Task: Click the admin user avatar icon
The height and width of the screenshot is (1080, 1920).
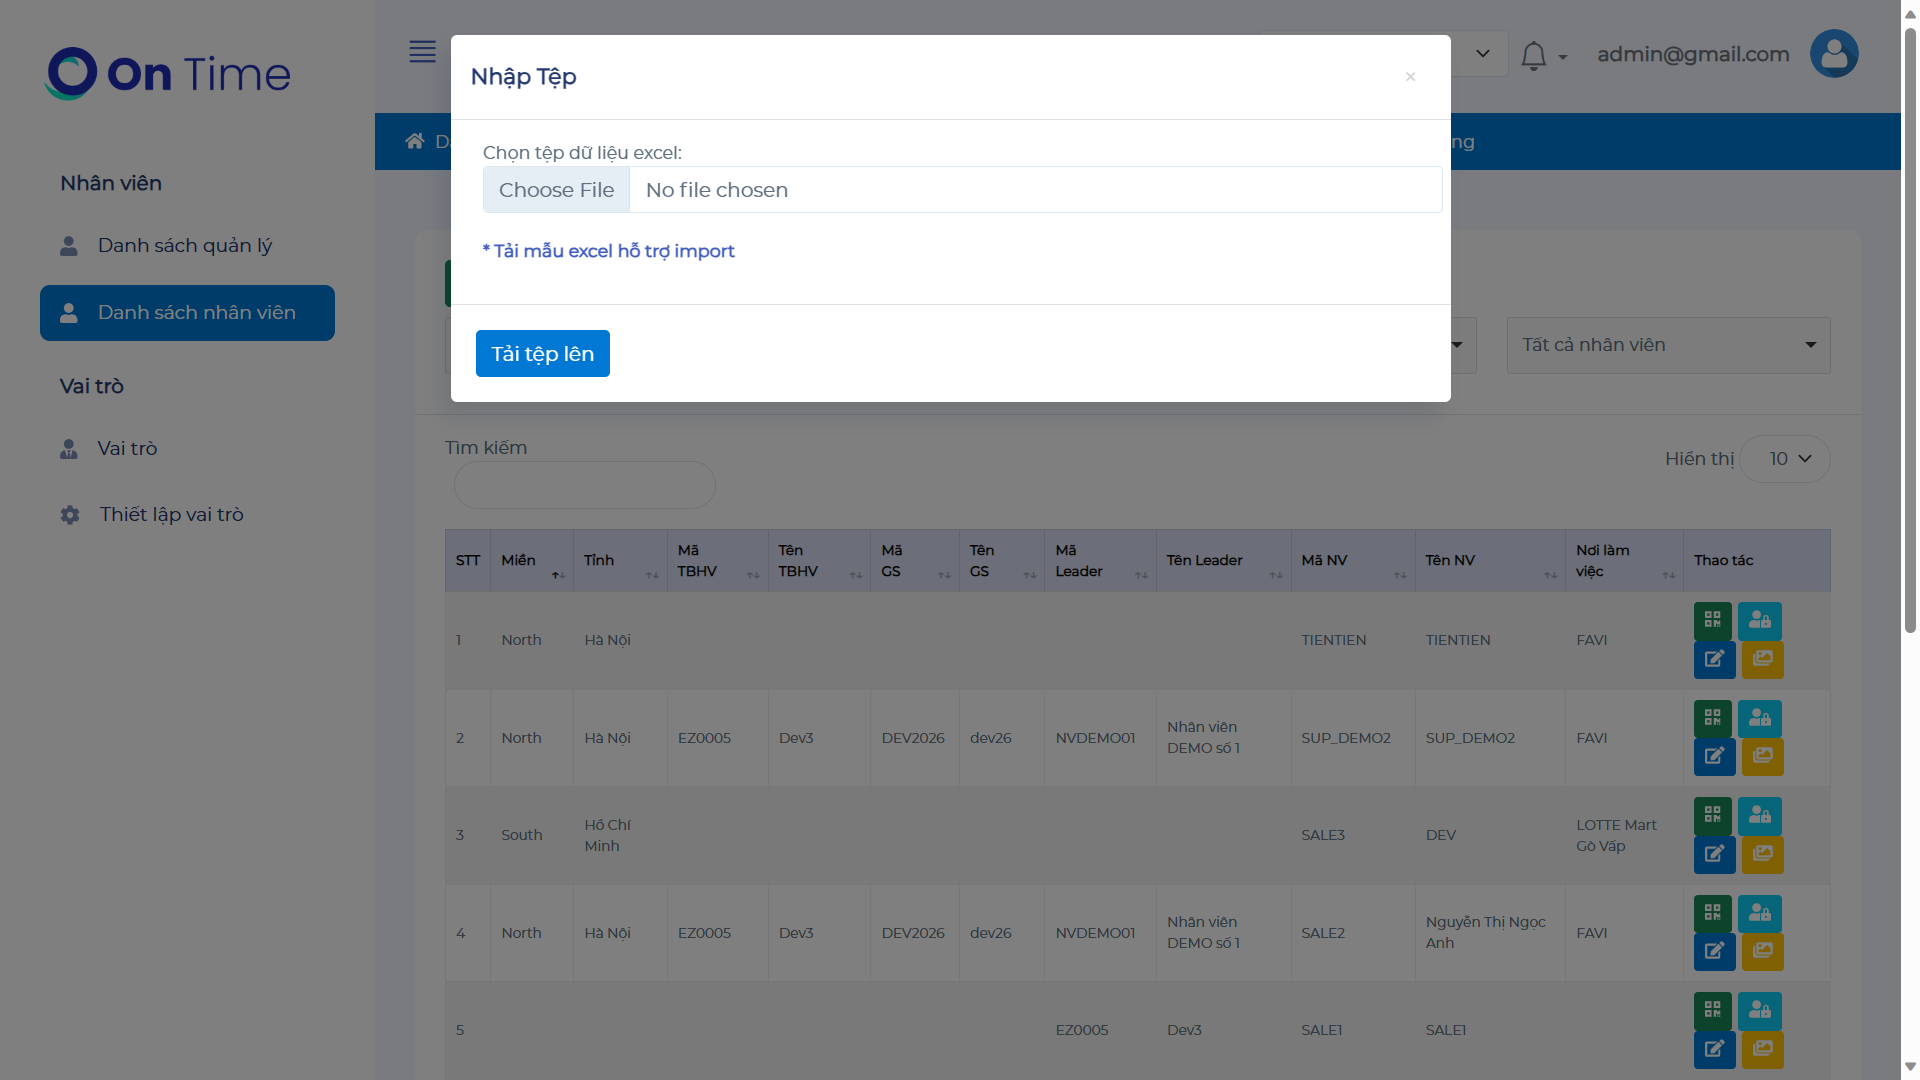Action: [1833, 54]
